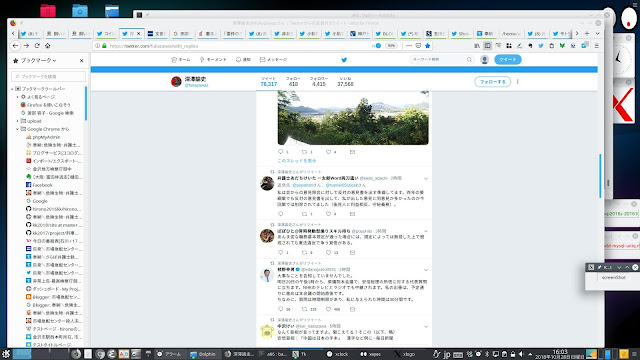Open the KDE application launcher

coord(6,354)
